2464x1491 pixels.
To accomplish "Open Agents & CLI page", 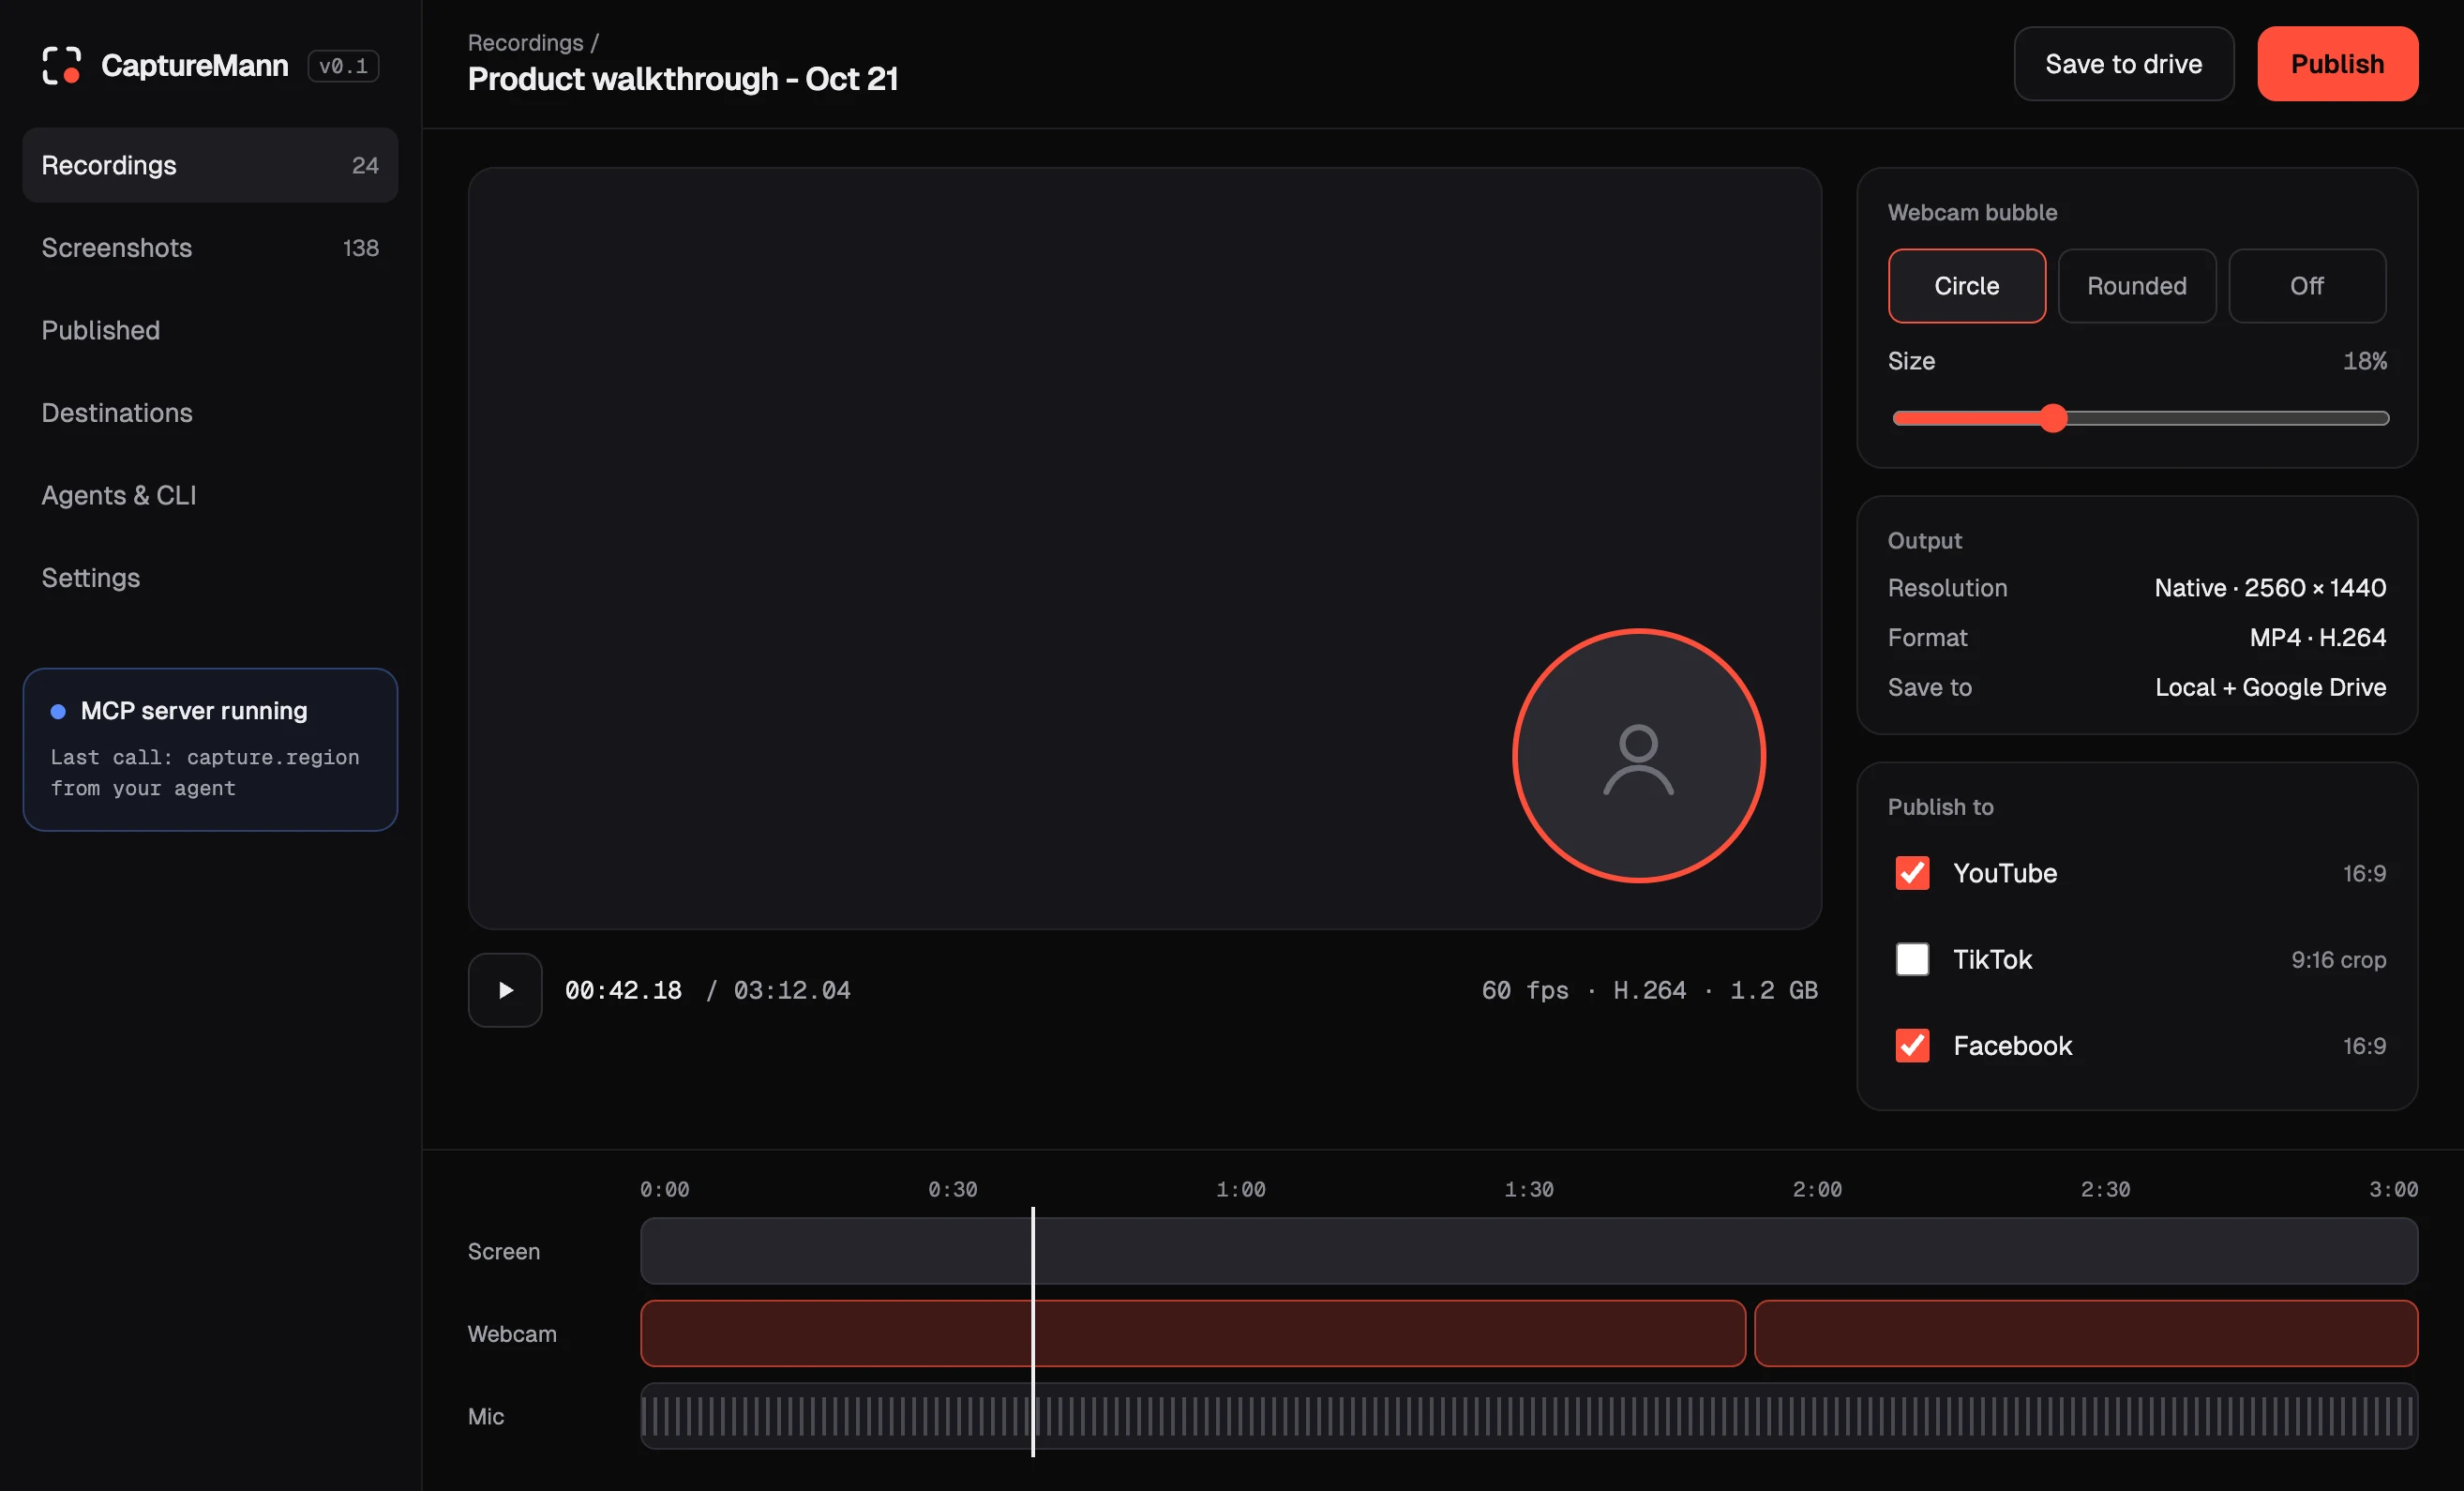I will (x=210, y=495).
